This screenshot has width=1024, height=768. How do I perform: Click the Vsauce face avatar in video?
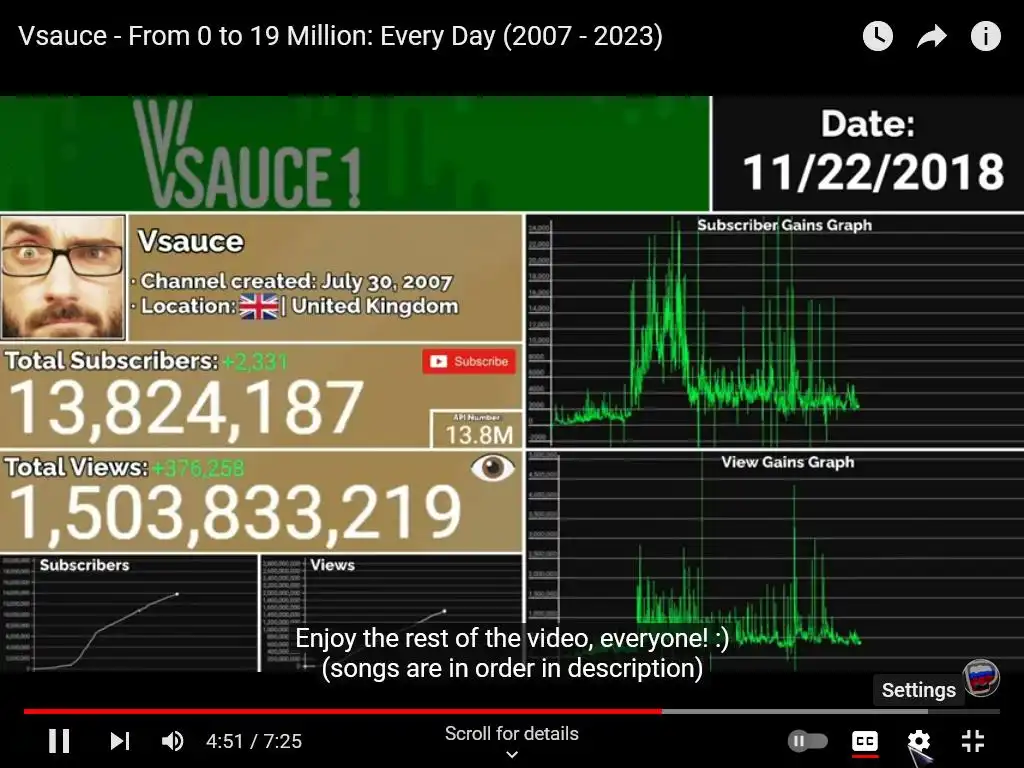63,278
